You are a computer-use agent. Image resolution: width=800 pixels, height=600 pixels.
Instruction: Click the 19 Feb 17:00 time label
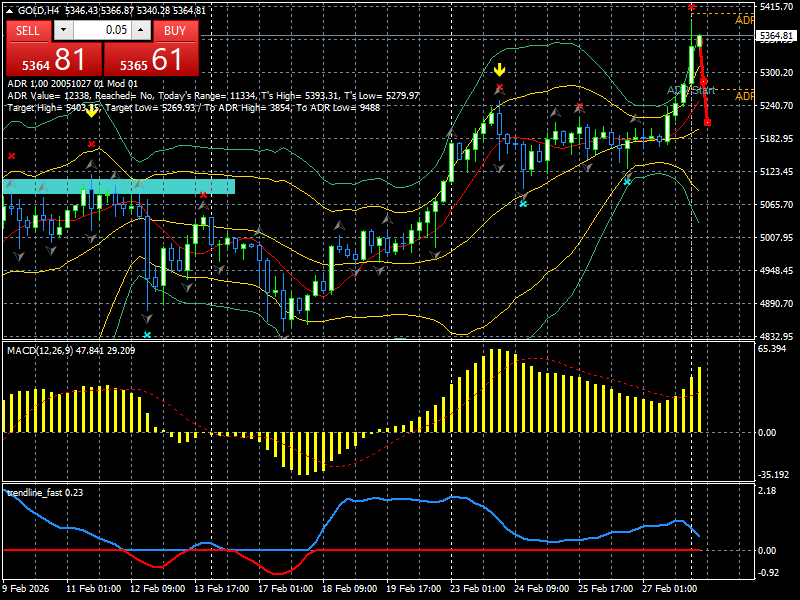point(414,588)
